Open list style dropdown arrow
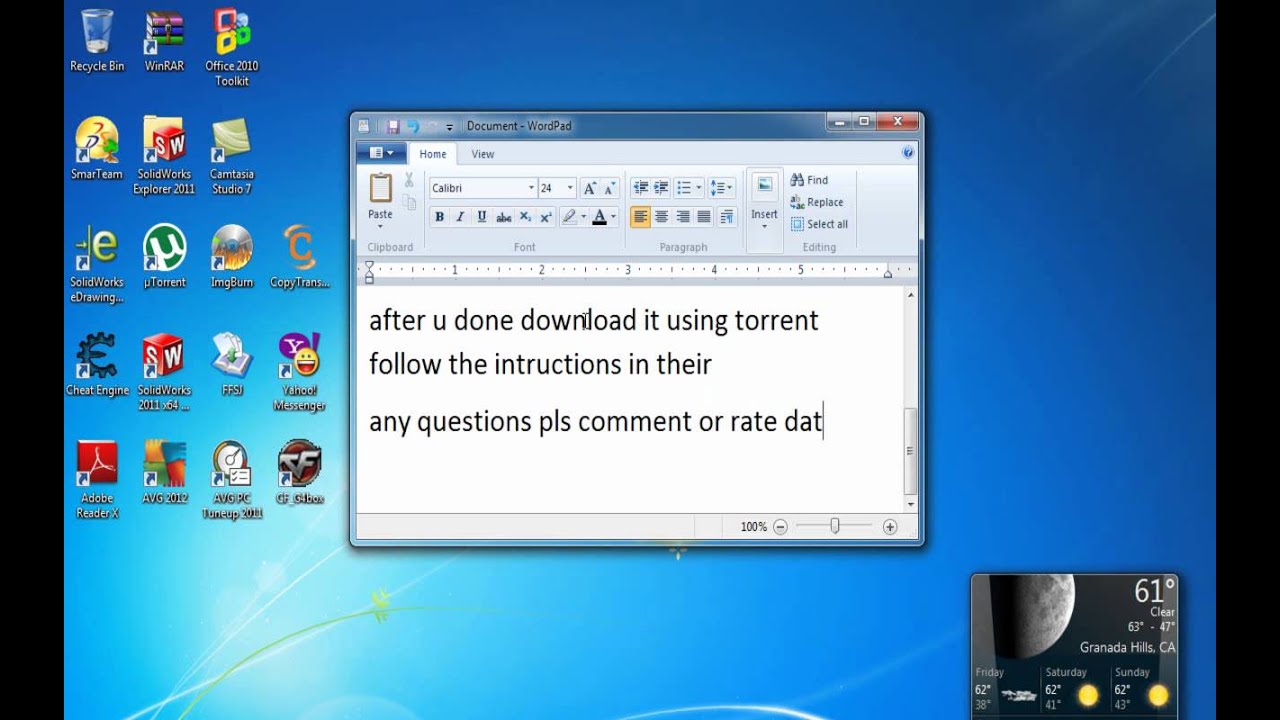Viewport: 1280px width, 720px height. tap(698, 188)
